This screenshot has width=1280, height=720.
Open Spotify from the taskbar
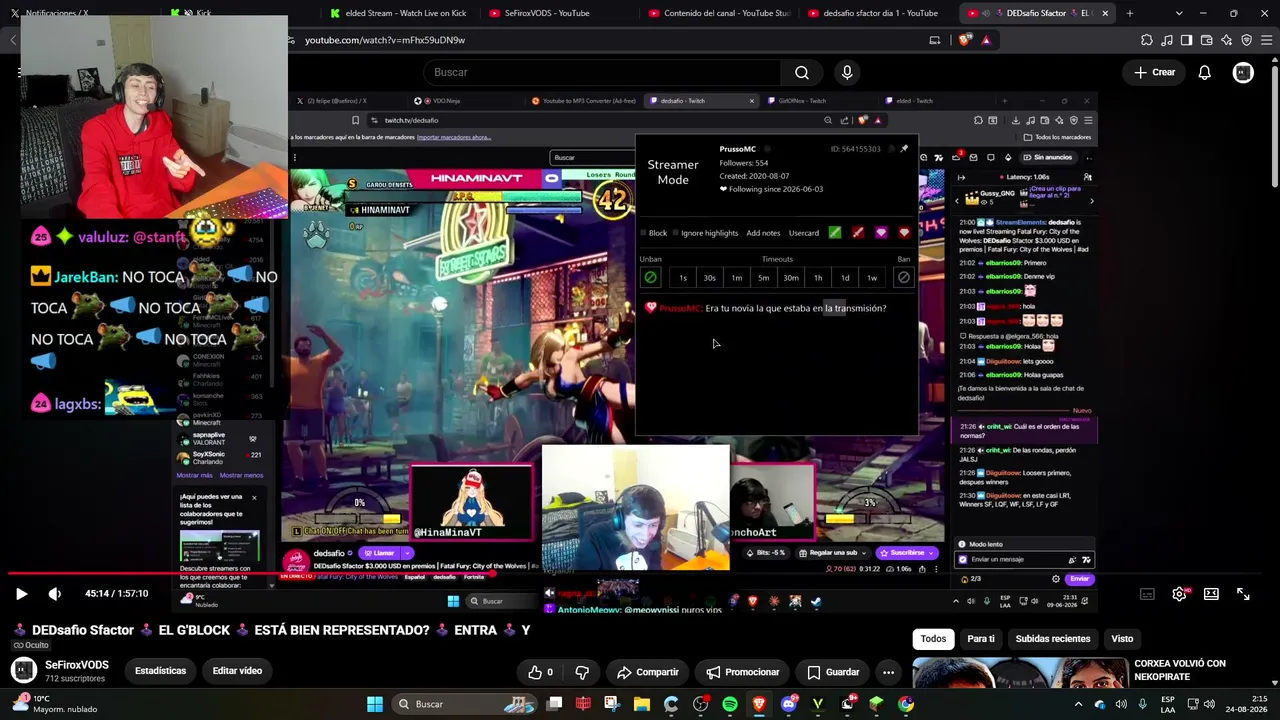tap(730, 704)
